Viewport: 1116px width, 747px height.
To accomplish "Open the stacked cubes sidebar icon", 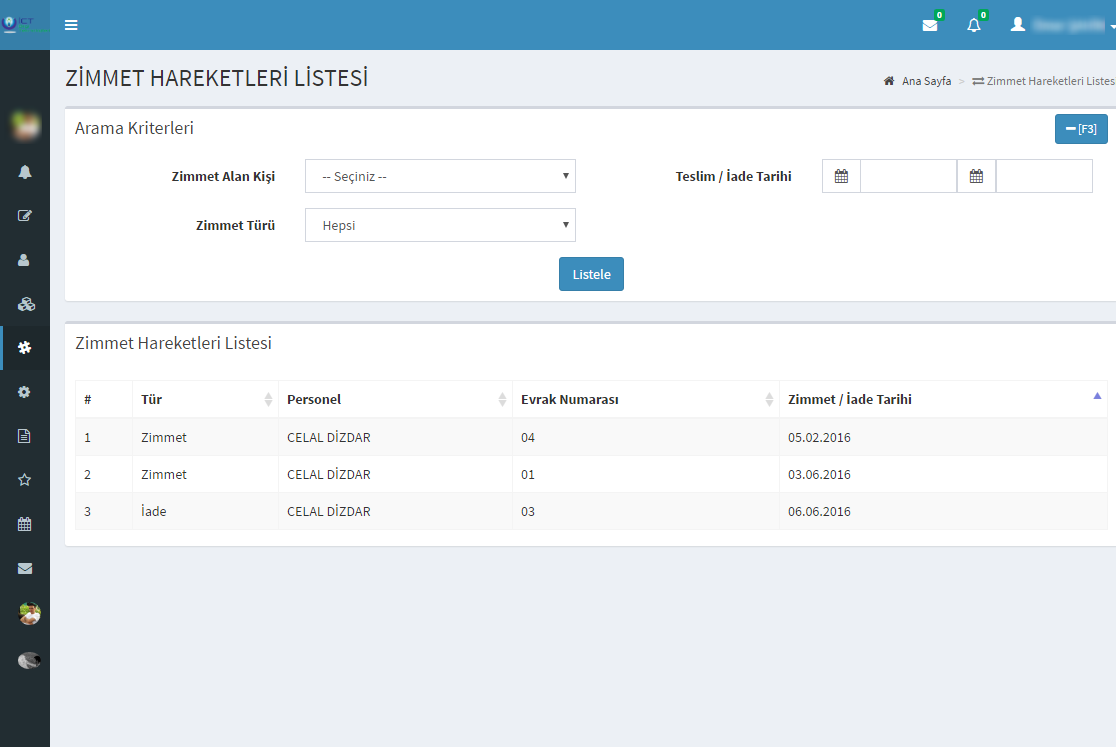I will point(25,304).
